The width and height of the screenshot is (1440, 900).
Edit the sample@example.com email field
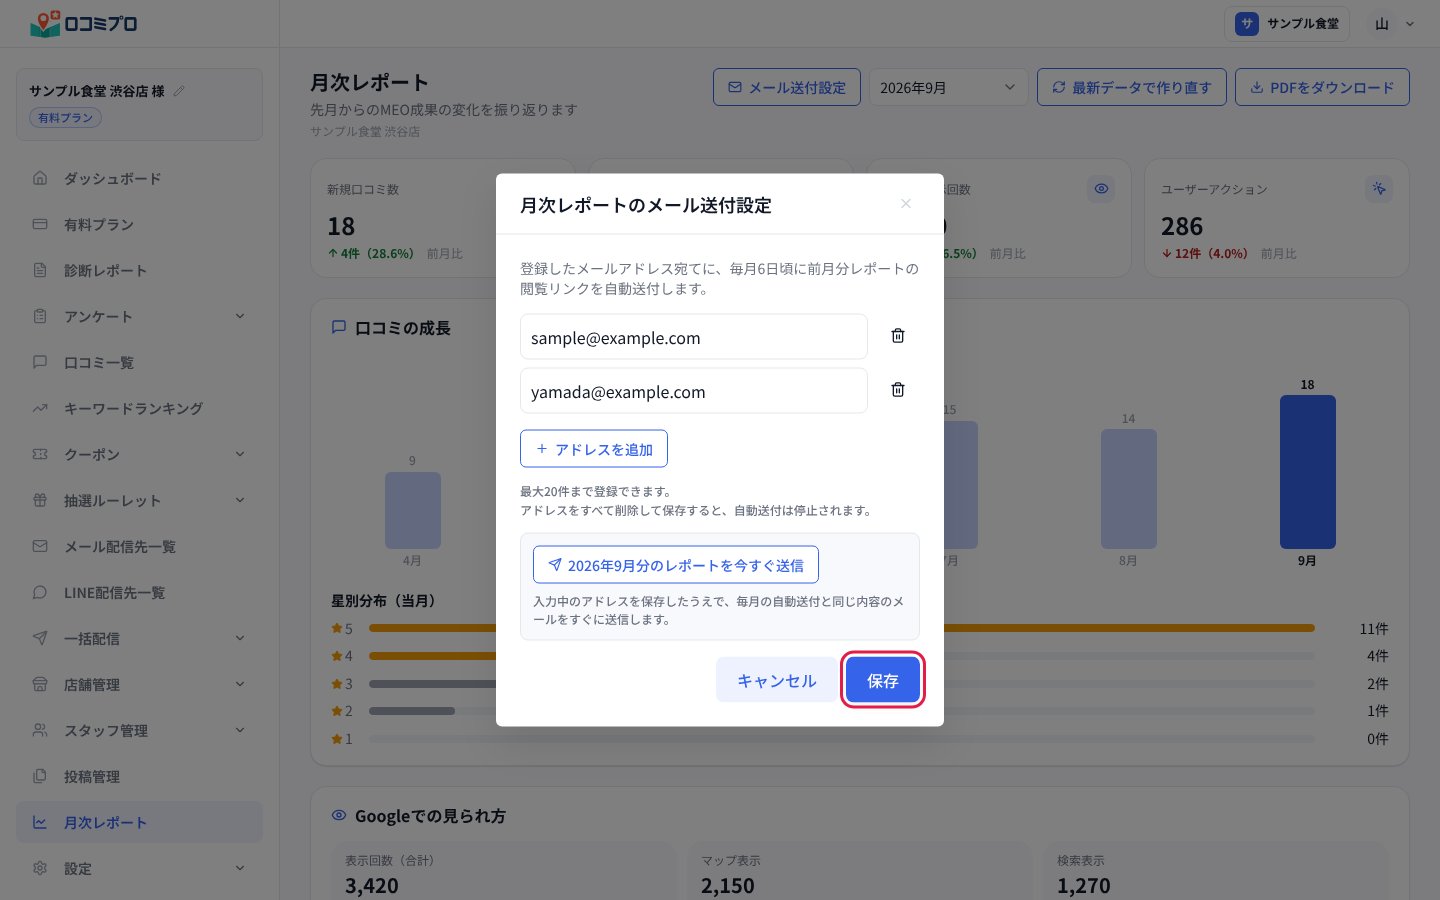point(694,337)
